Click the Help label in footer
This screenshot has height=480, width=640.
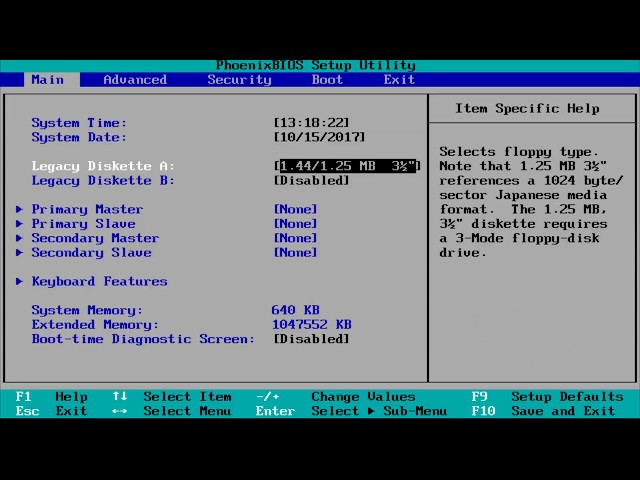click(71, 397)
